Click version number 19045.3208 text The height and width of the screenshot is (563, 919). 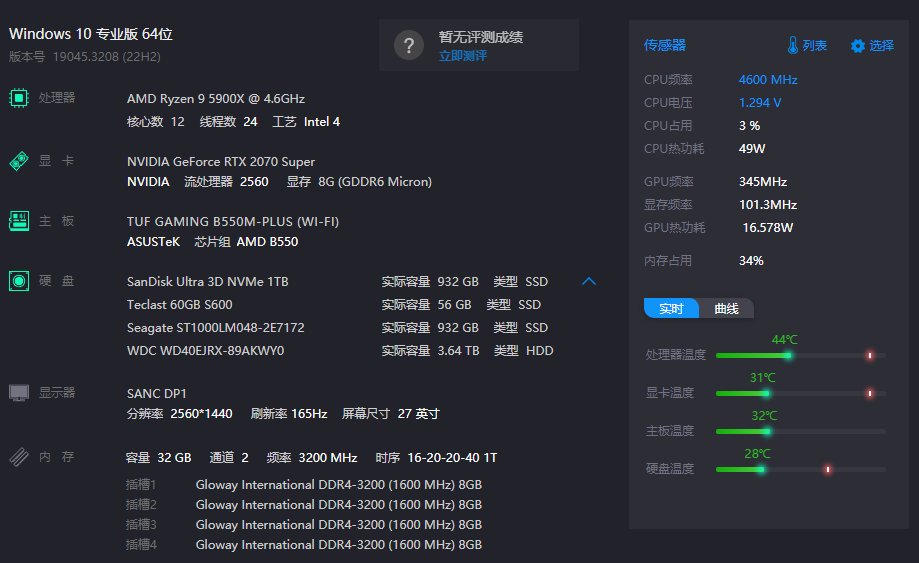click(x=106, y=56)
